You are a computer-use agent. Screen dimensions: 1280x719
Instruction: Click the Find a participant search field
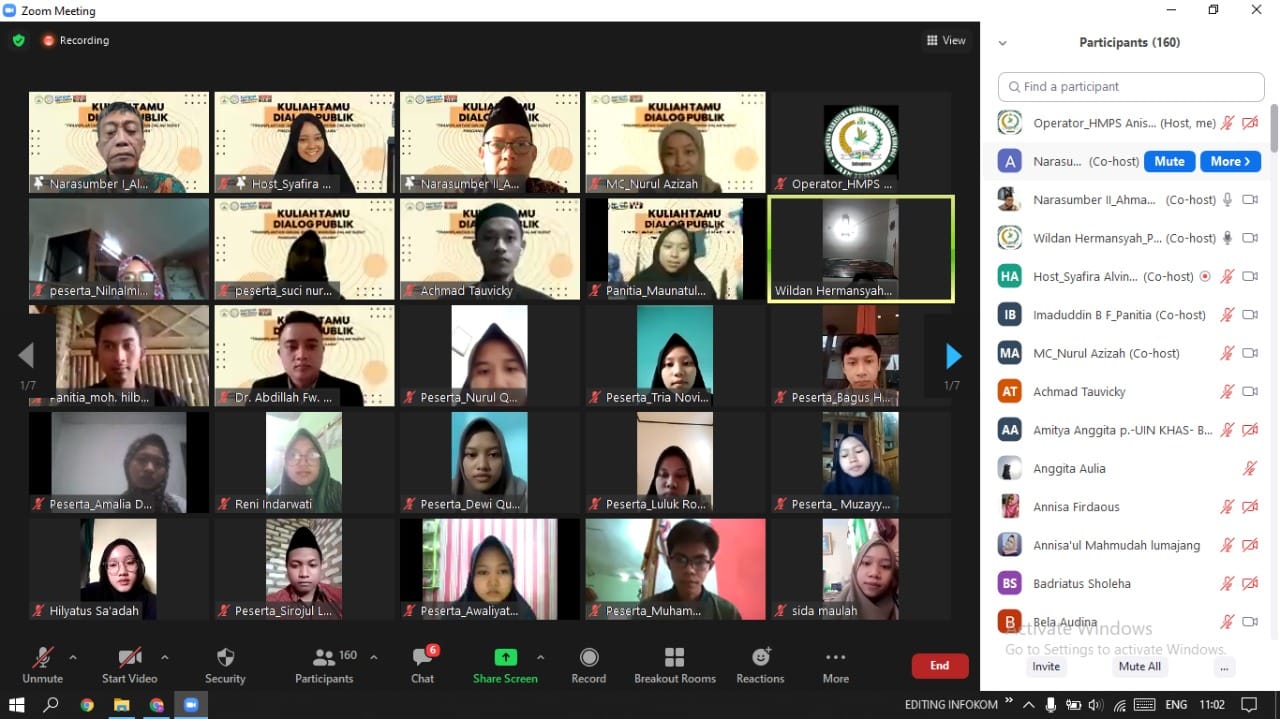pos(1131,87)
